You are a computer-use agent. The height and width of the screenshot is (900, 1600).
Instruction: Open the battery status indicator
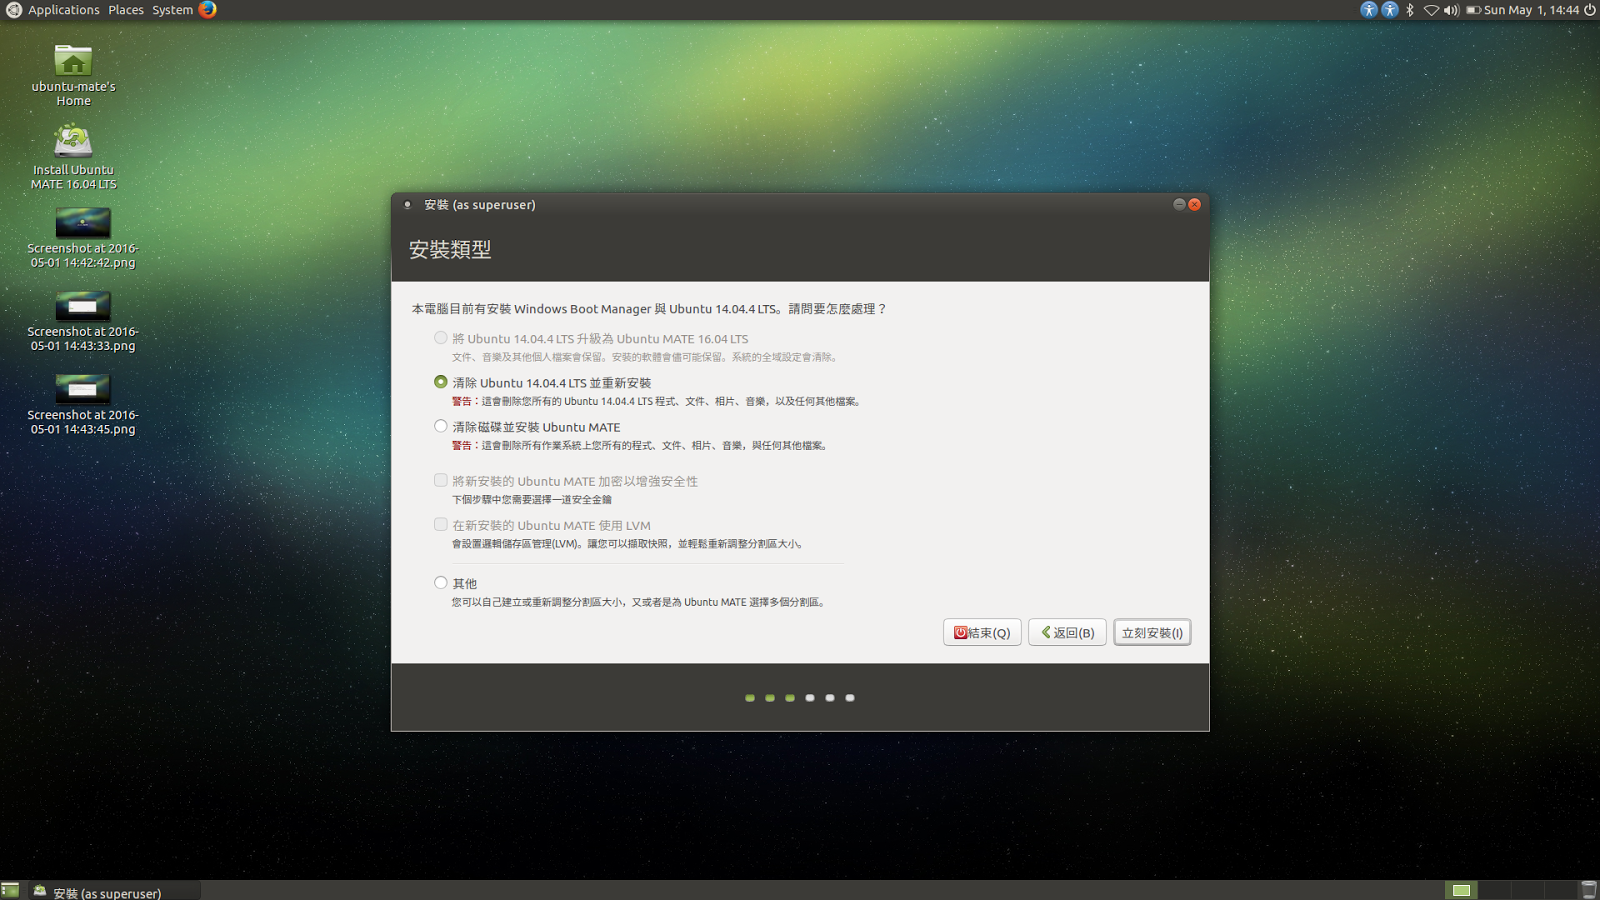pos(1473,10)
